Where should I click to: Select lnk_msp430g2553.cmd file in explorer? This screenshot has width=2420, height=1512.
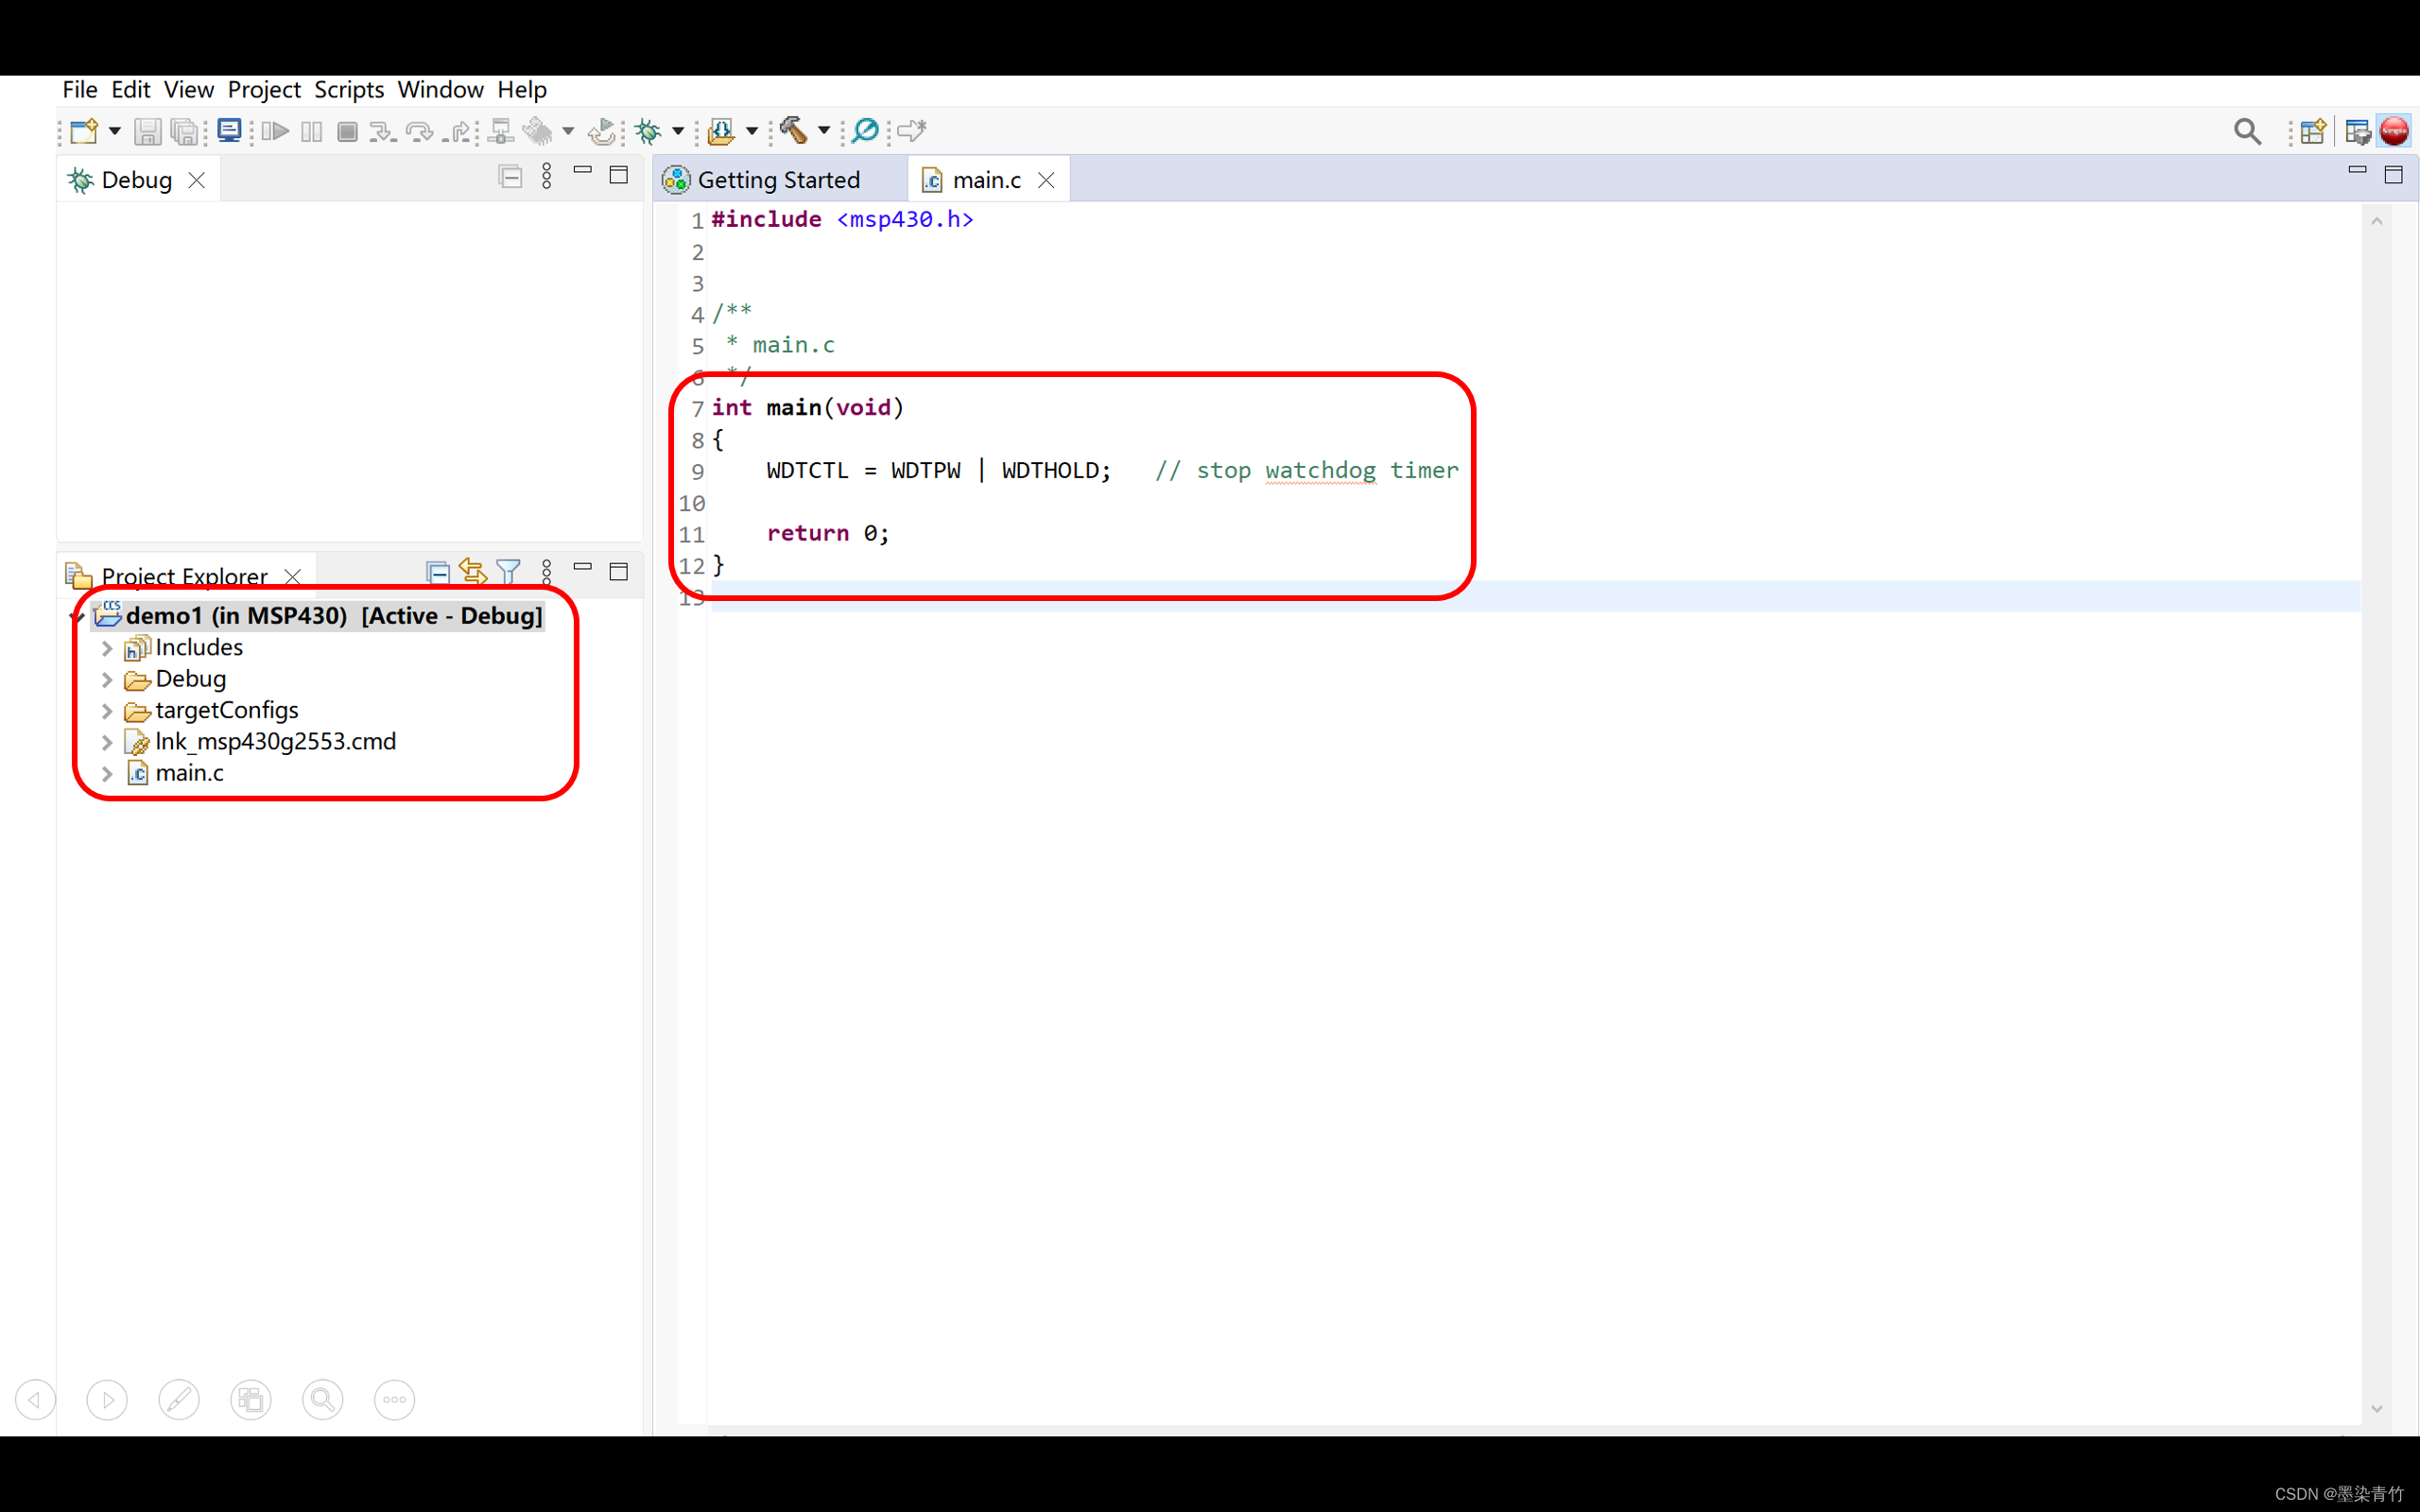click(275, 742)
